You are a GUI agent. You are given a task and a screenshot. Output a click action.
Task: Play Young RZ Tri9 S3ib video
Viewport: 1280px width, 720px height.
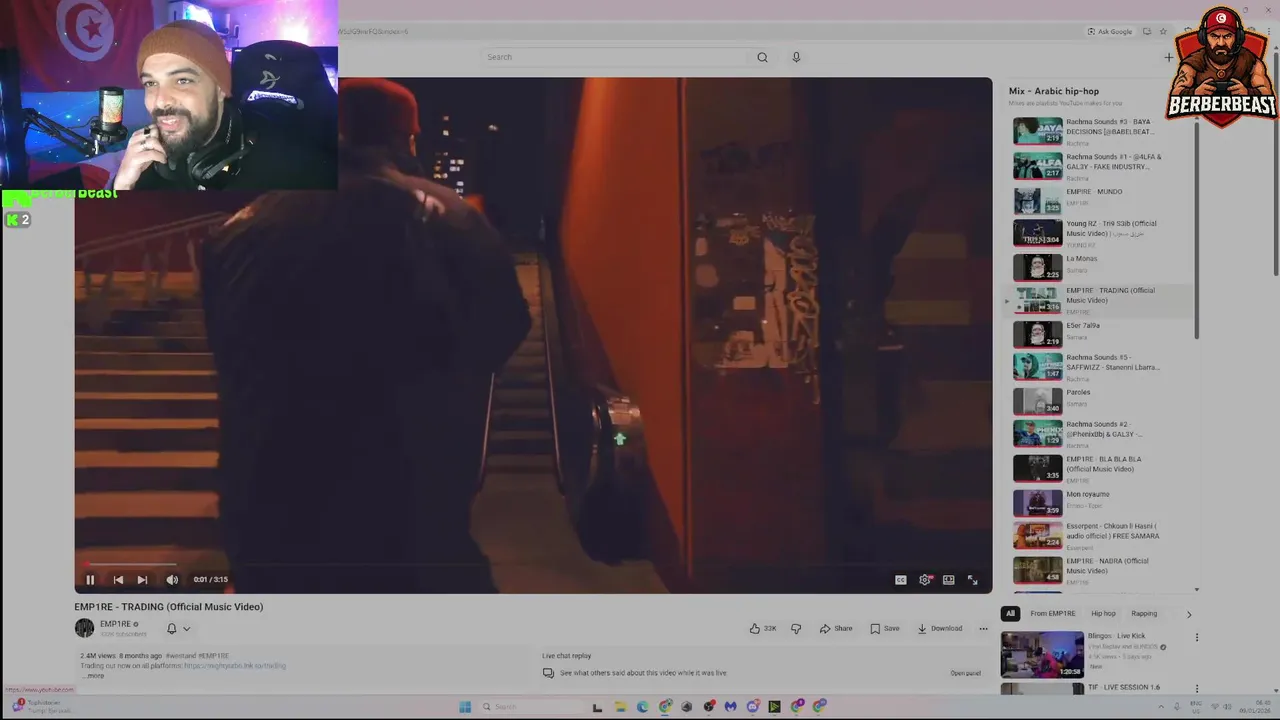[1100, 232]
